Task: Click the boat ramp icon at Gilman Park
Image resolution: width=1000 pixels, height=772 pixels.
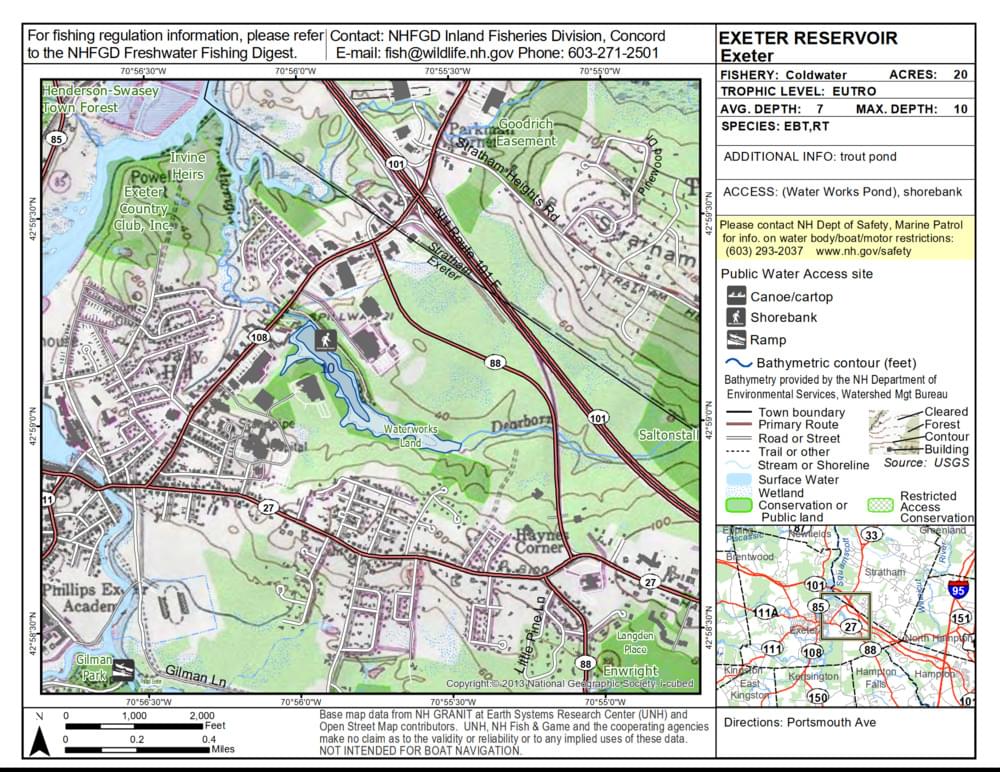Action: [123, 670]
